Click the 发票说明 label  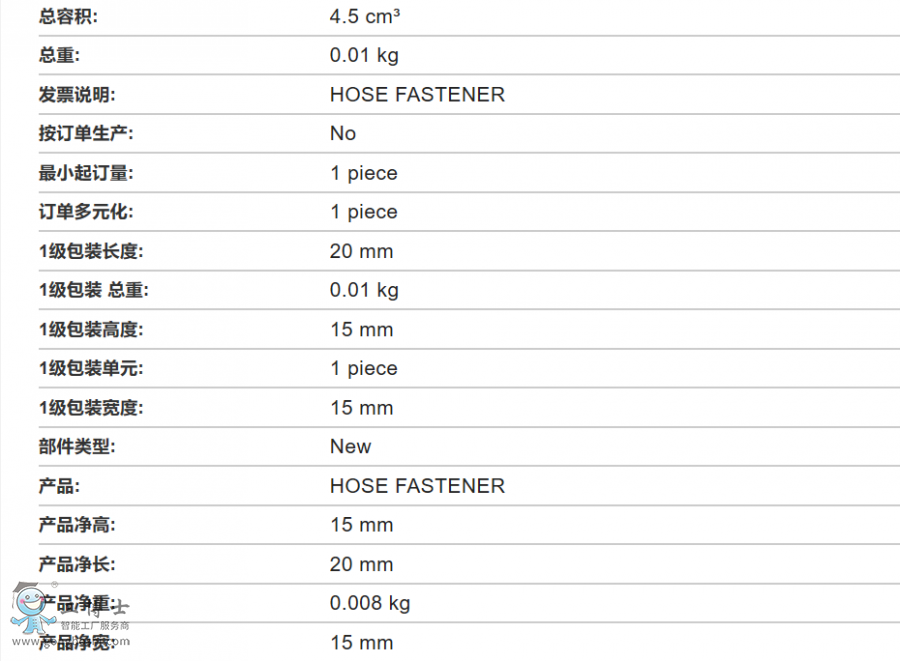pyautogui.click(x=77, y=95)
